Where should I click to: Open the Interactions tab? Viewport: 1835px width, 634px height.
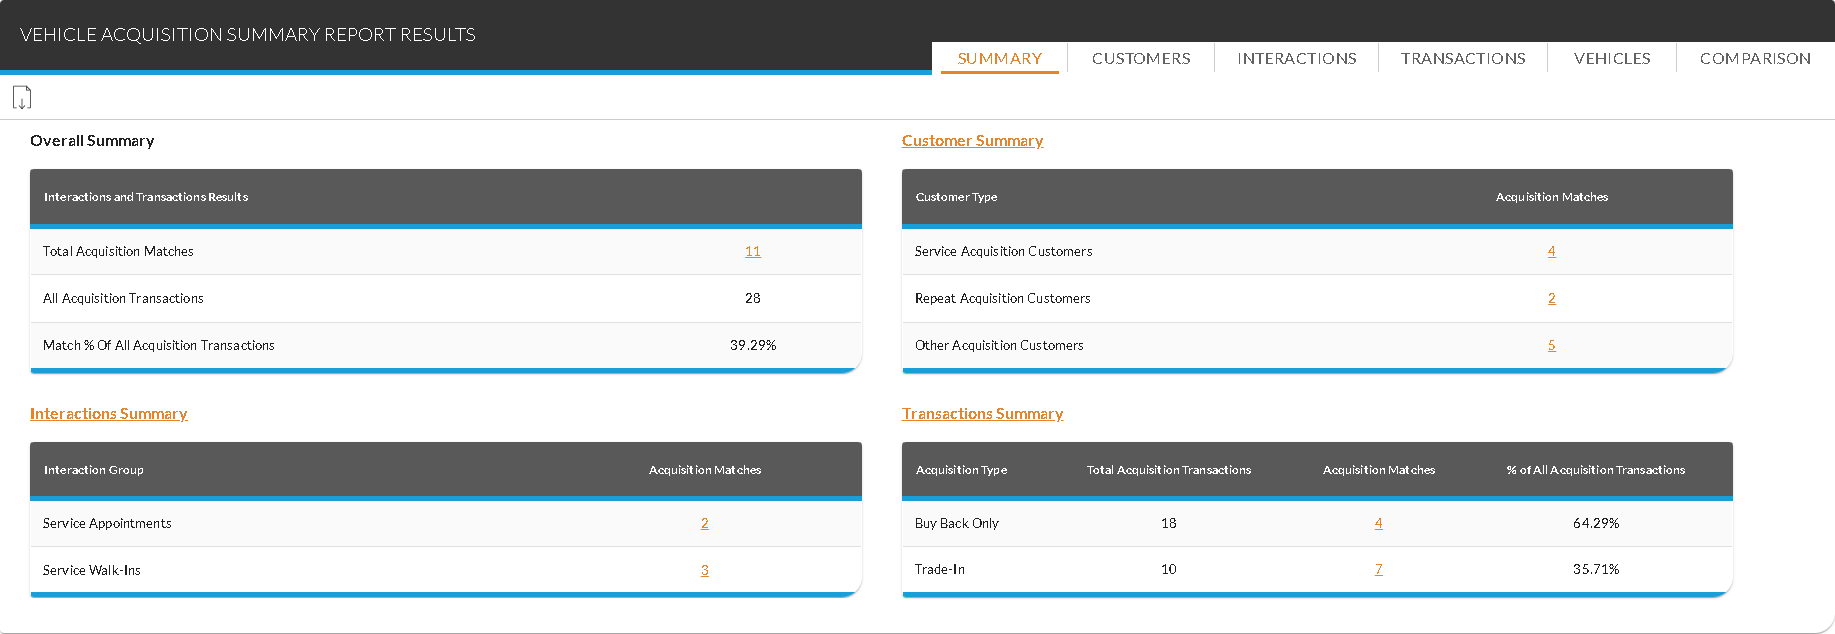[x=1296, y=59]
